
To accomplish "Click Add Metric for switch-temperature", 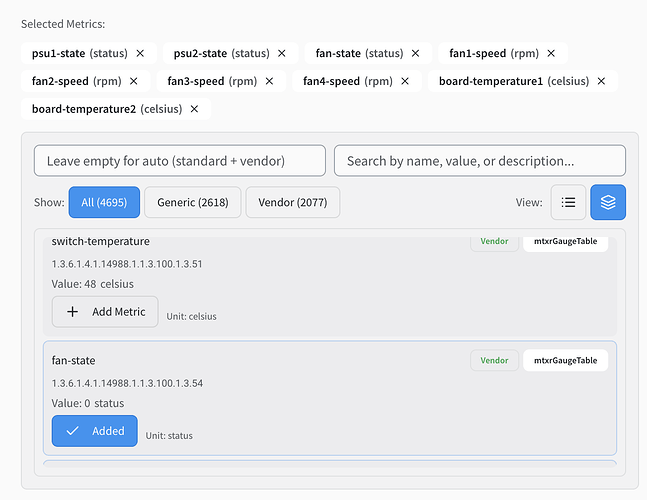I will 105,312.
